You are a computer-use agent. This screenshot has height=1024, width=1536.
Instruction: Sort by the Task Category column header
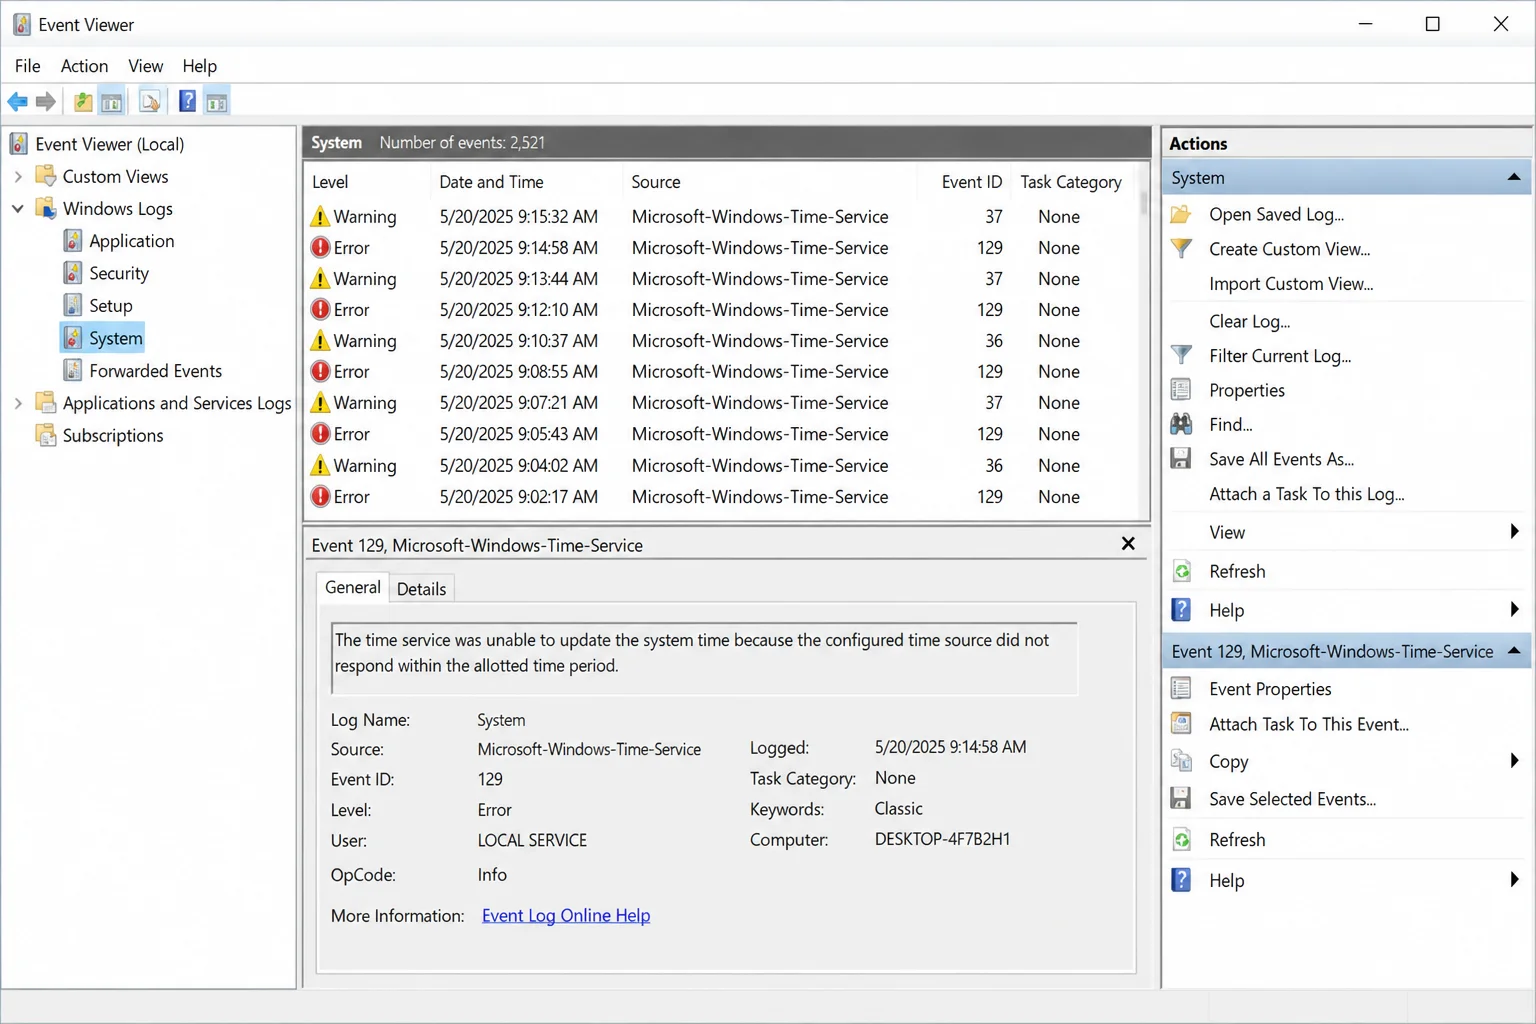pos(1071,182)
